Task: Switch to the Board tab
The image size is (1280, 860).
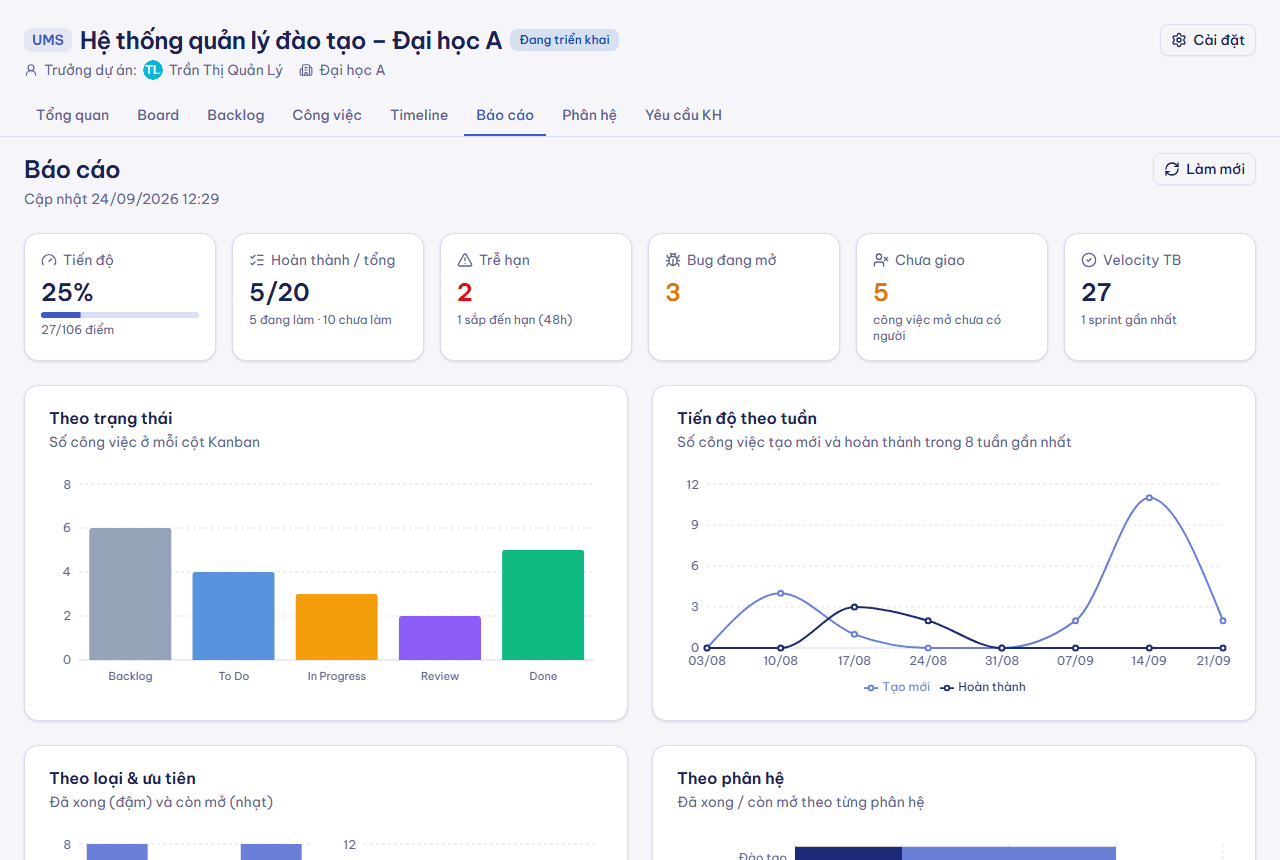Action: point(158,115)
